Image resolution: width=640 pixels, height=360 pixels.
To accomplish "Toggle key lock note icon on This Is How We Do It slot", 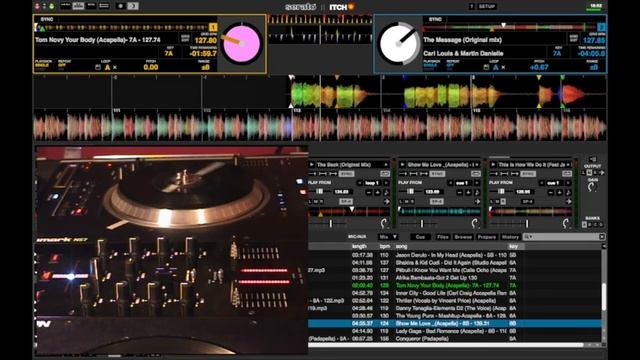I will point(568,192).
